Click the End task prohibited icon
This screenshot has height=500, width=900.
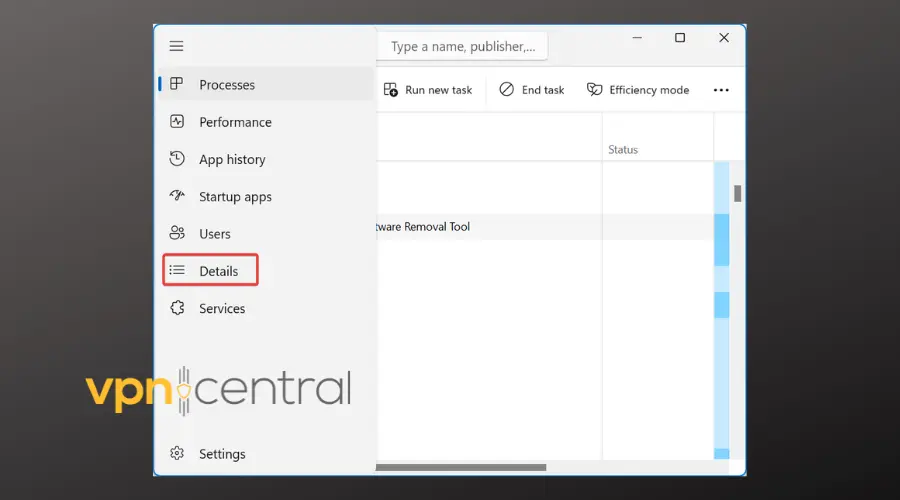[x=506, y=90]
